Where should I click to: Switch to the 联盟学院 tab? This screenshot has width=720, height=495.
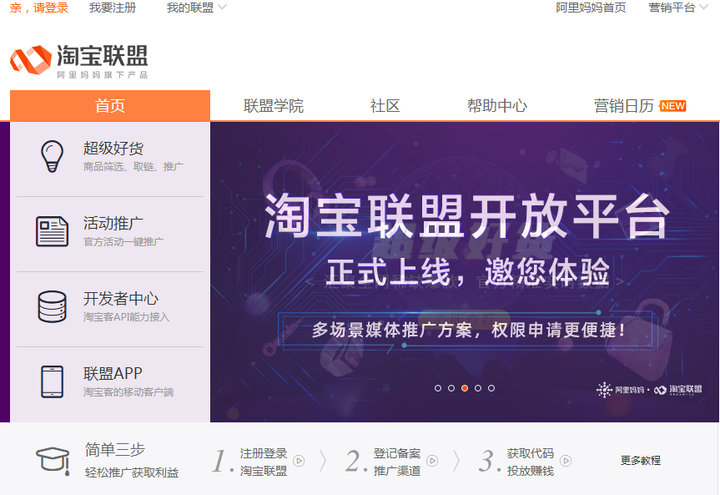coord(274,106)
